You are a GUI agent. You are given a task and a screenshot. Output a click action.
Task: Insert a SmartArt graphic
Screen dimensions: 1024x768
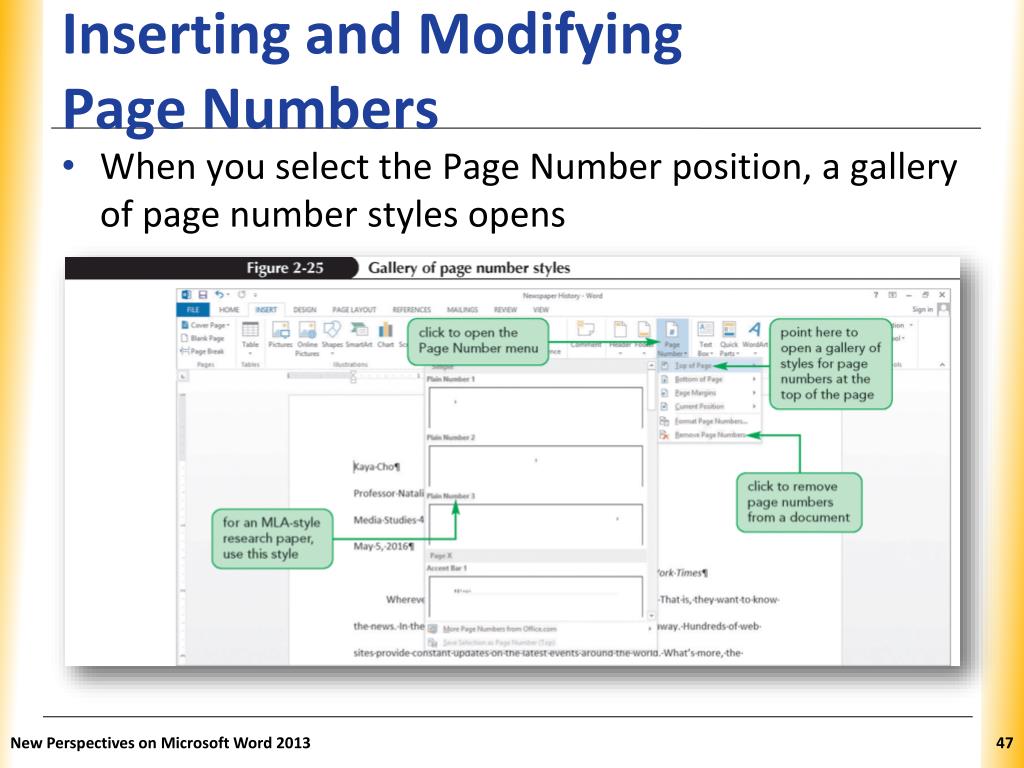tap(359, 334)
